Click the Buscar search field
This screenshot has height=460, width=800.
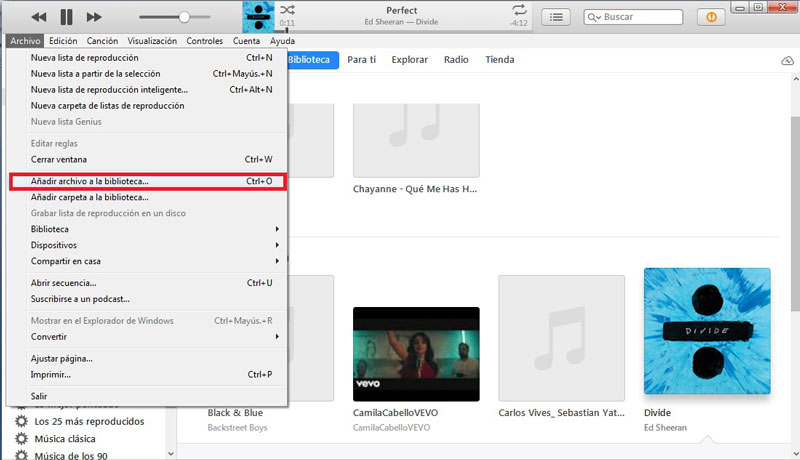tap(633, 17)
